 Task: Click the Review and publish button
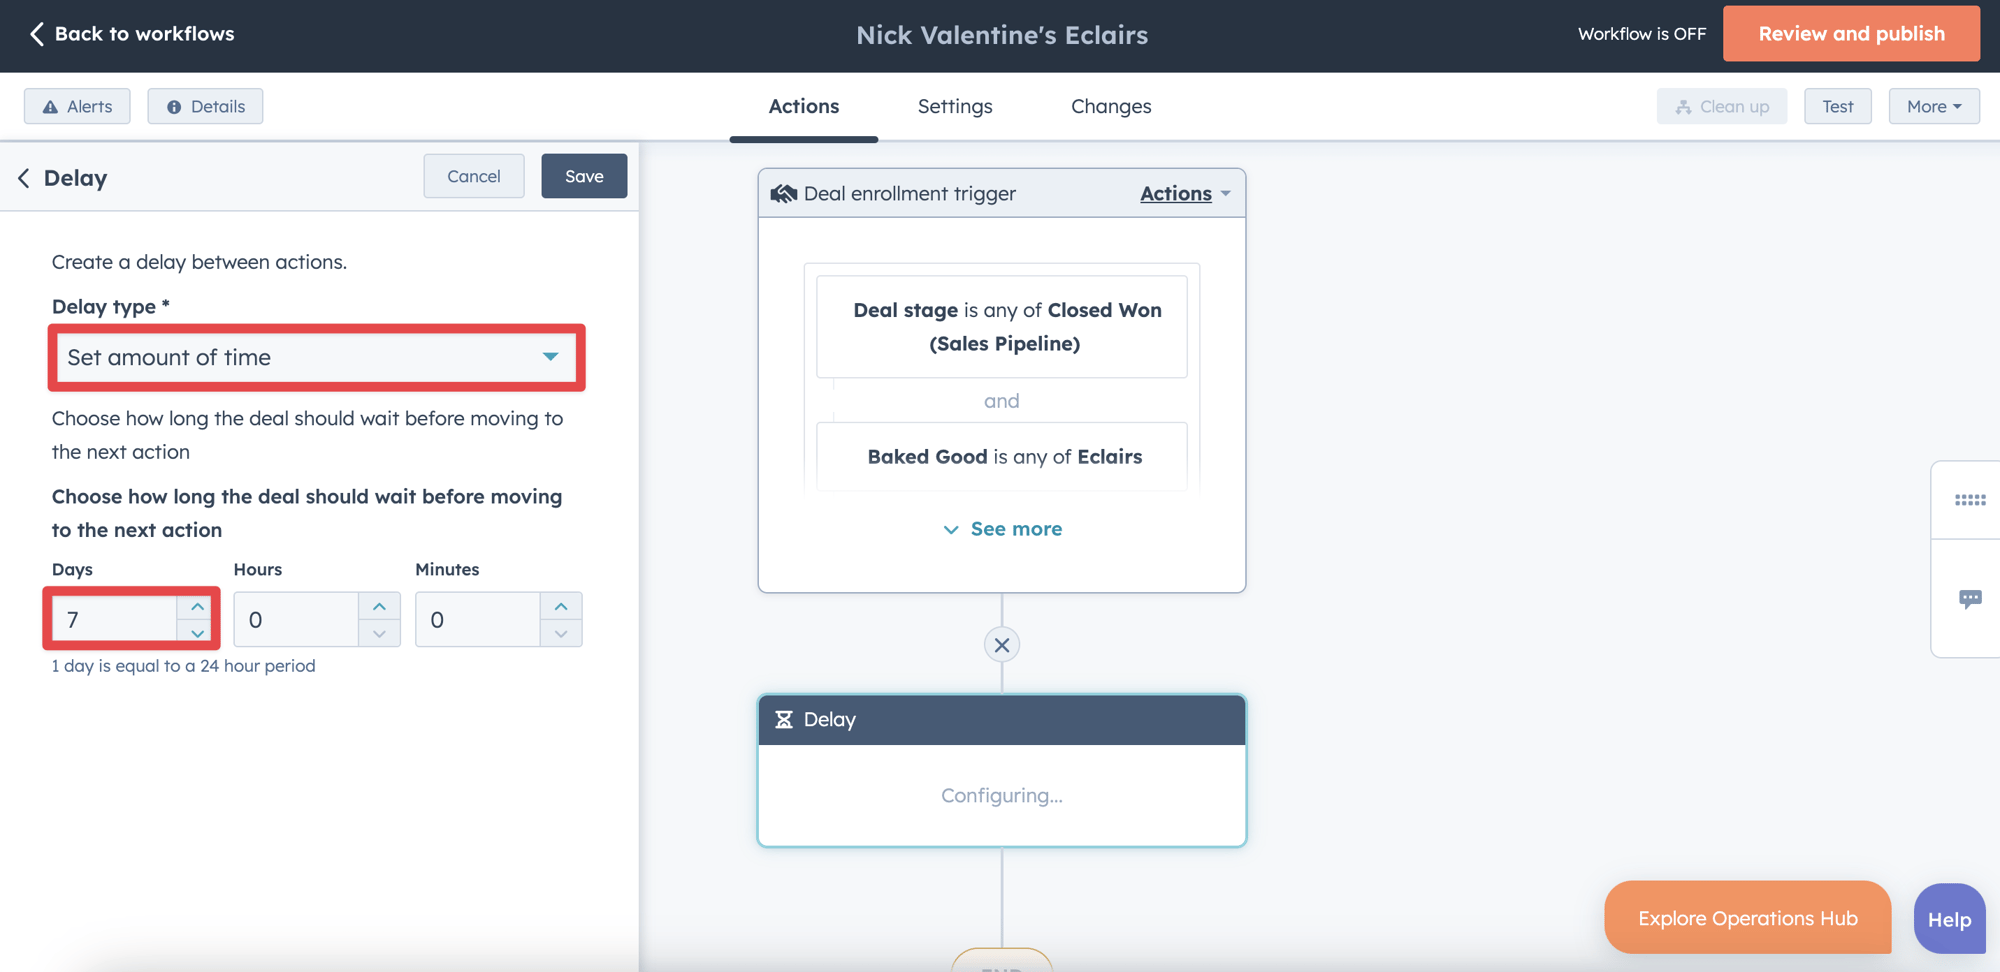[x=1851, y=33]
